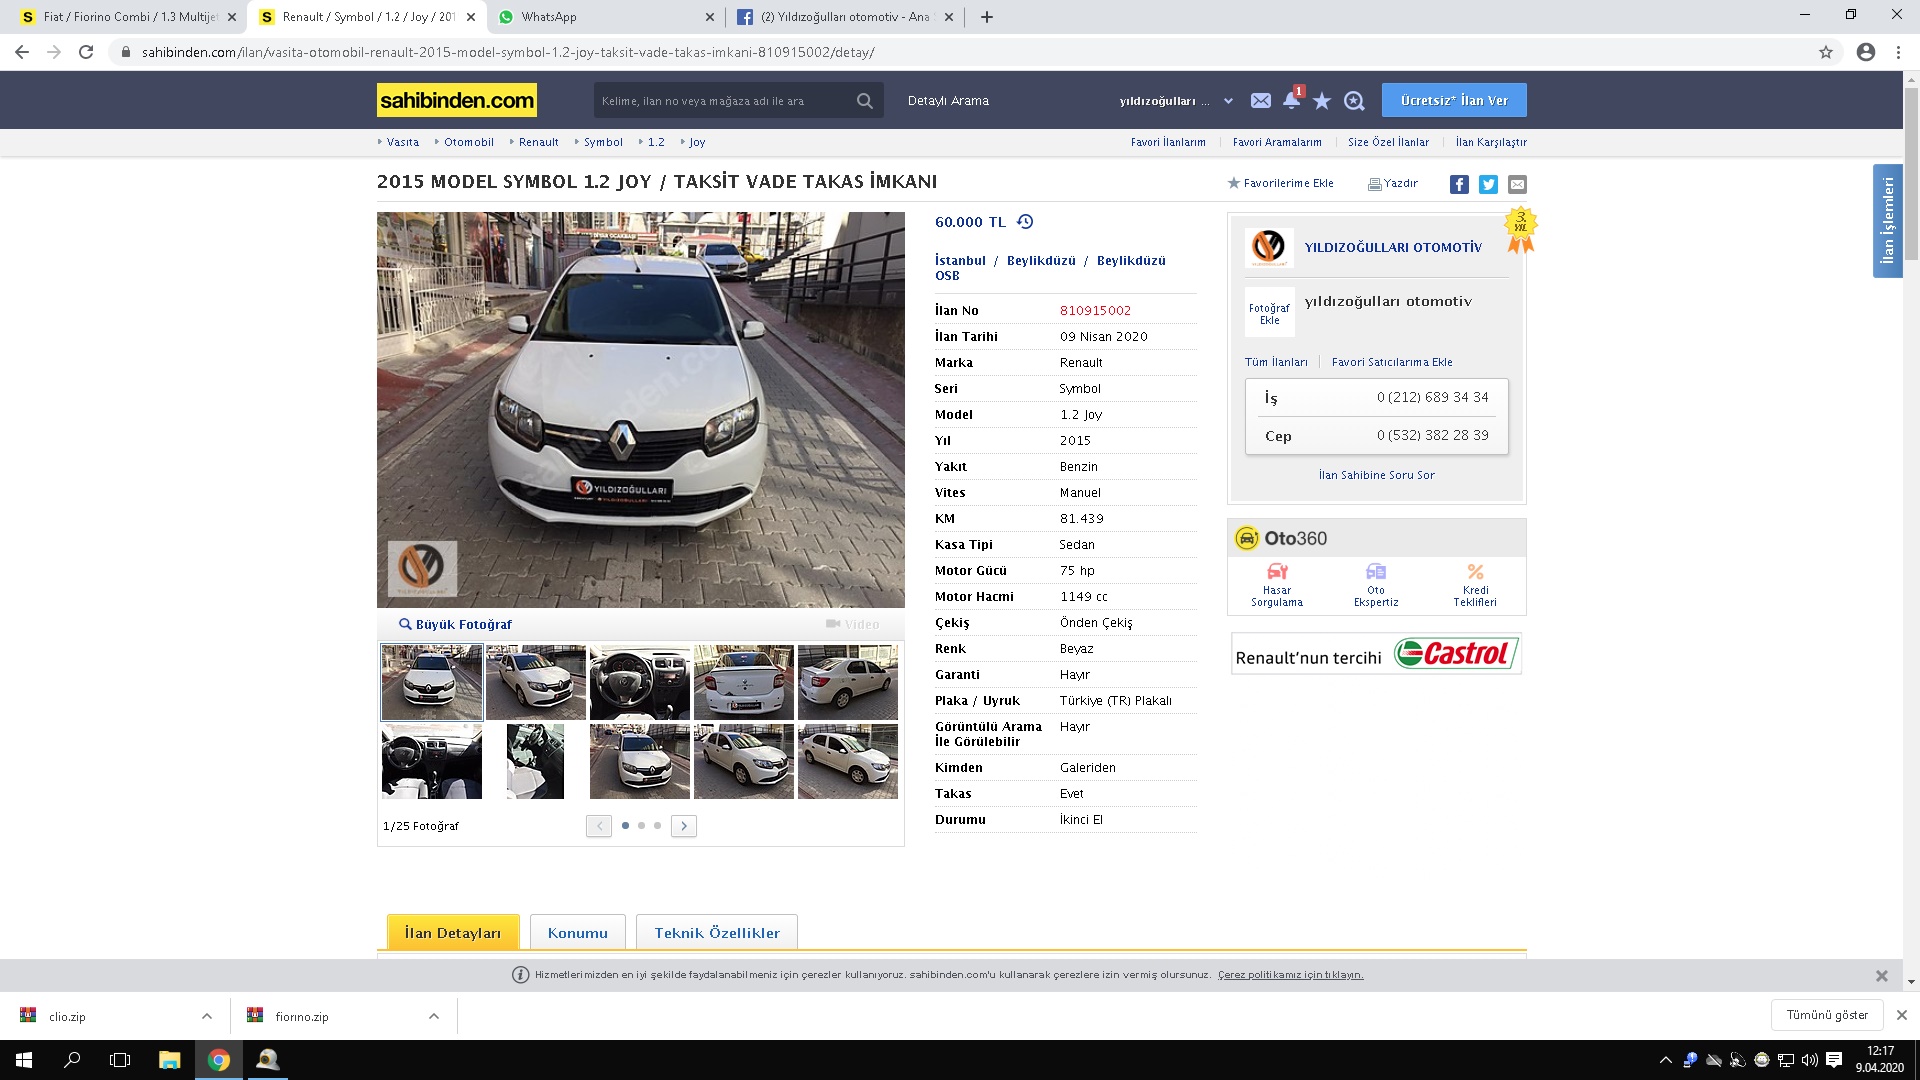Viewport: 1920px width, 1080px height.
Task: Open Windows notification center
Action: pyautogui.click(x=1834, y=1060)
